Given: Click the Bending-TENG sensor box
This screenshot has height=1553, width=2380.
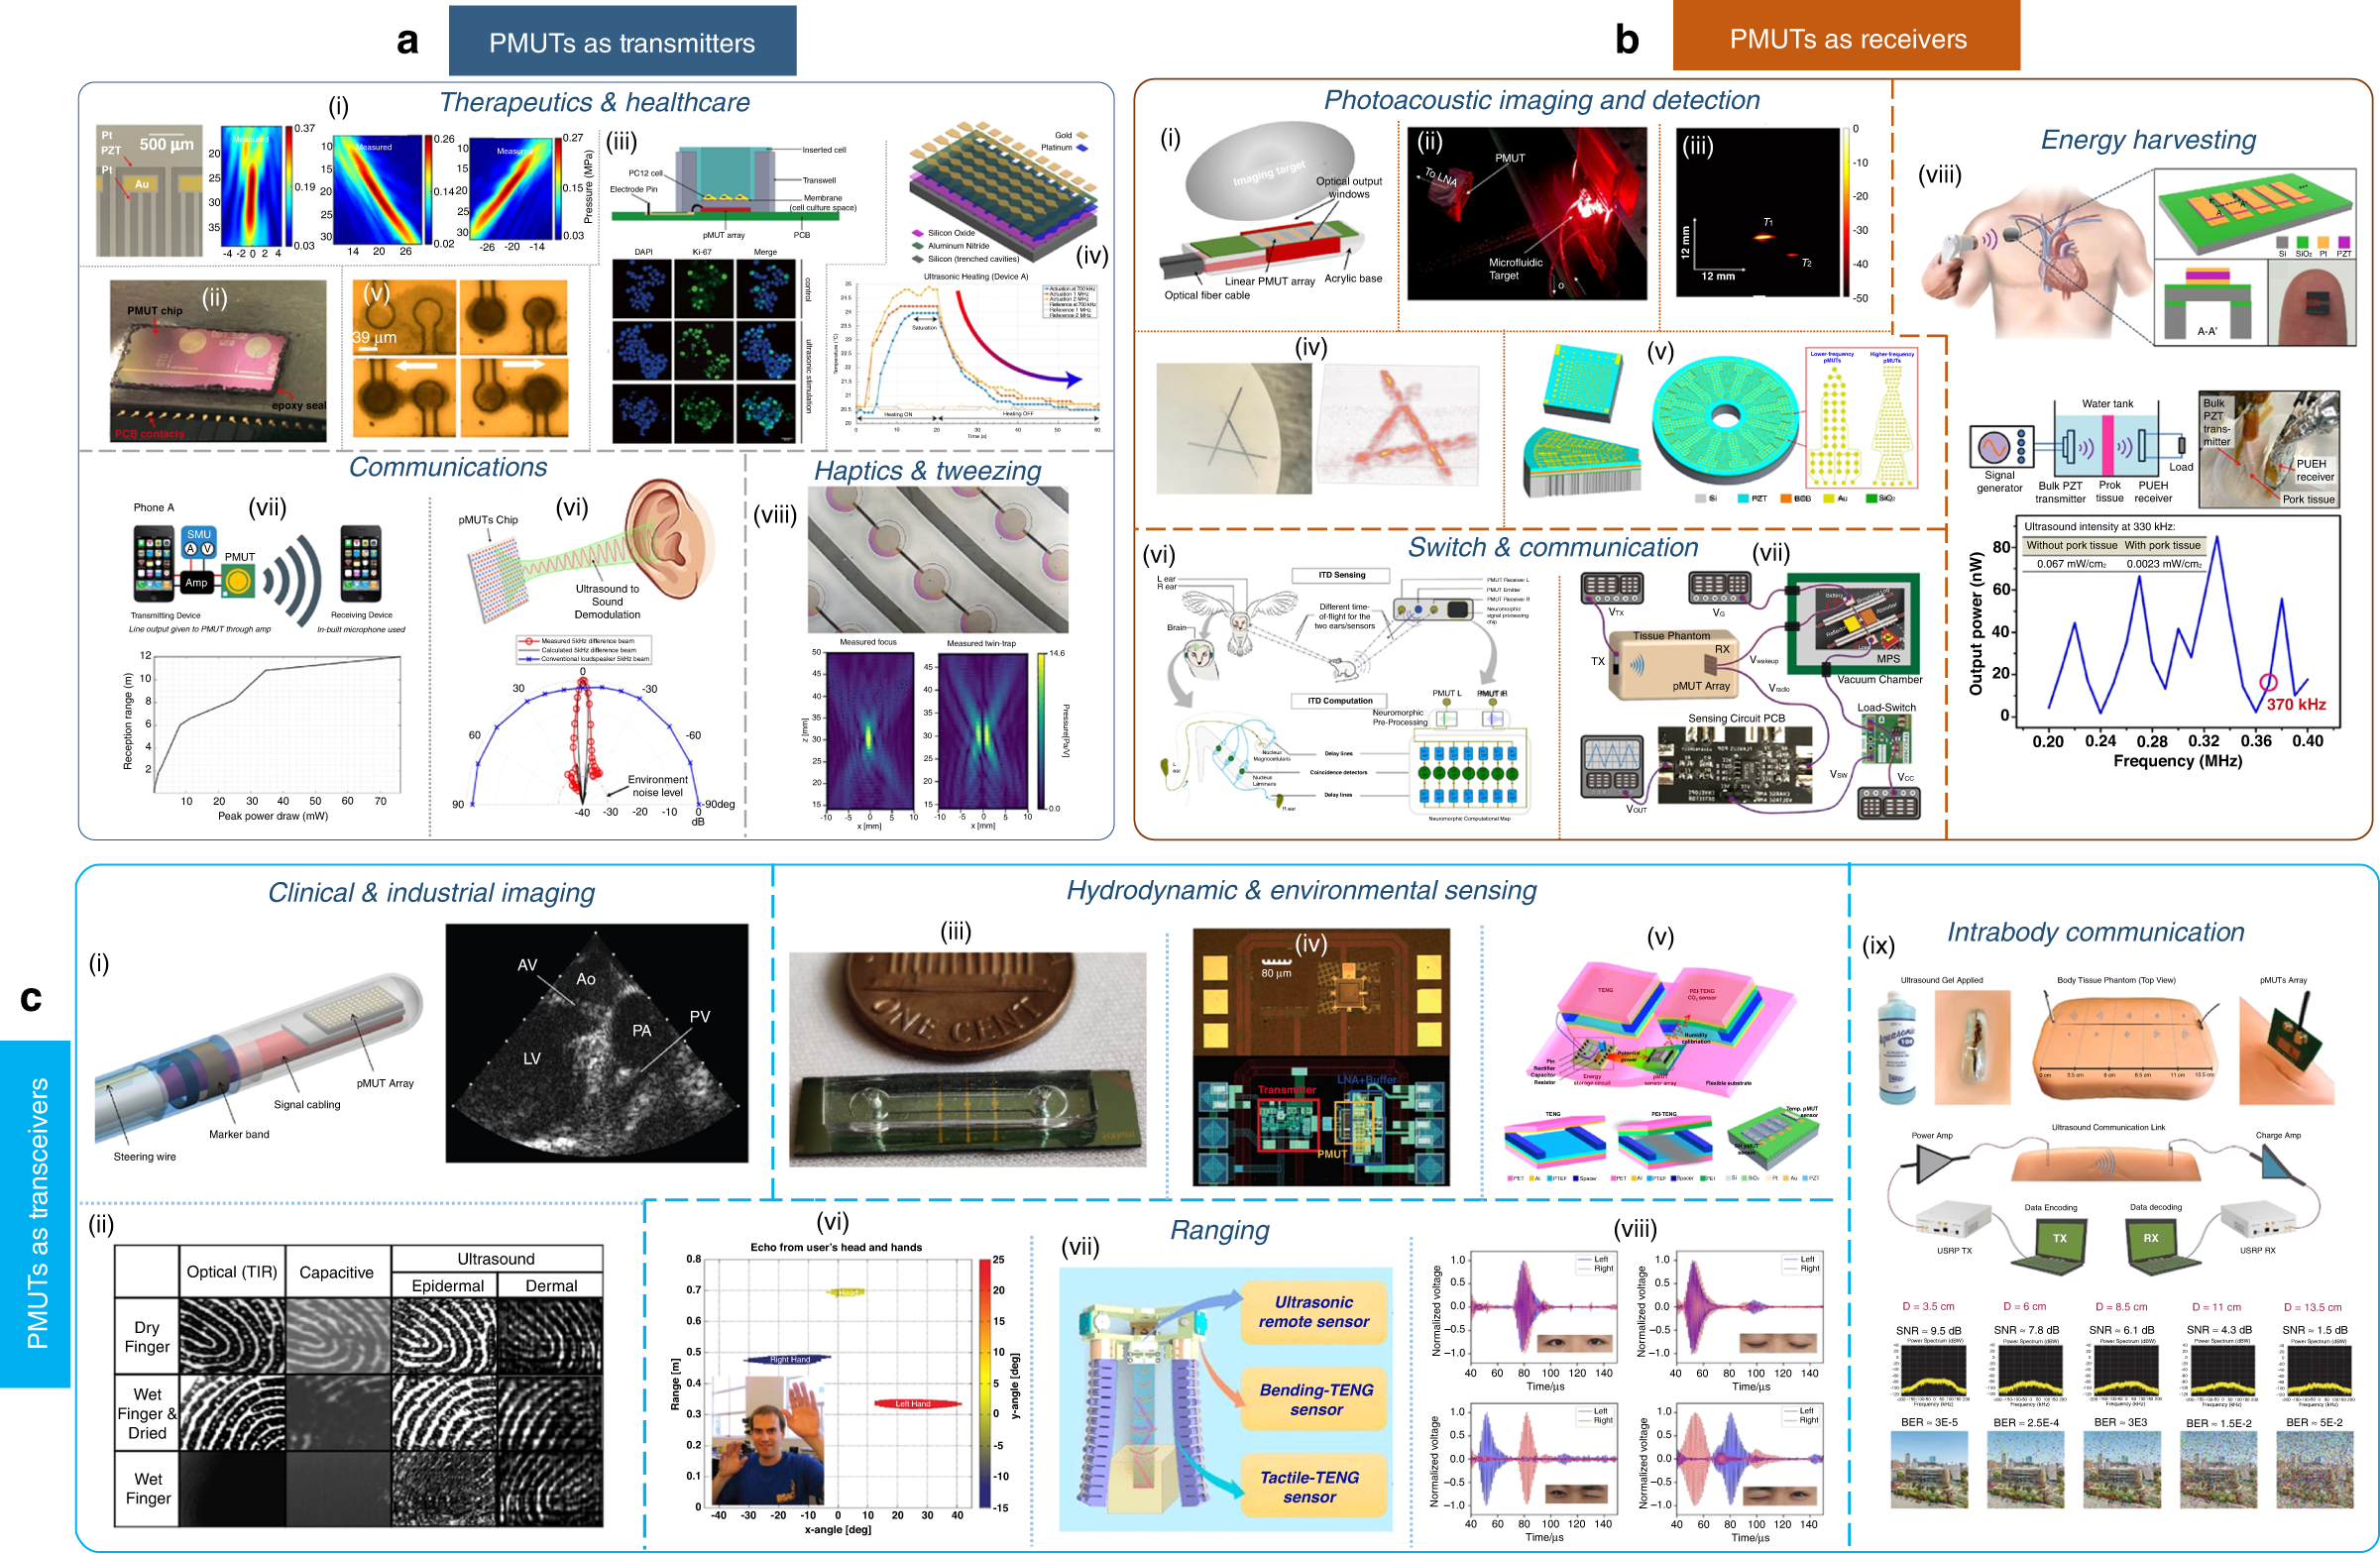Looking at the screenshot, I should click(x=1315, y=1399).
